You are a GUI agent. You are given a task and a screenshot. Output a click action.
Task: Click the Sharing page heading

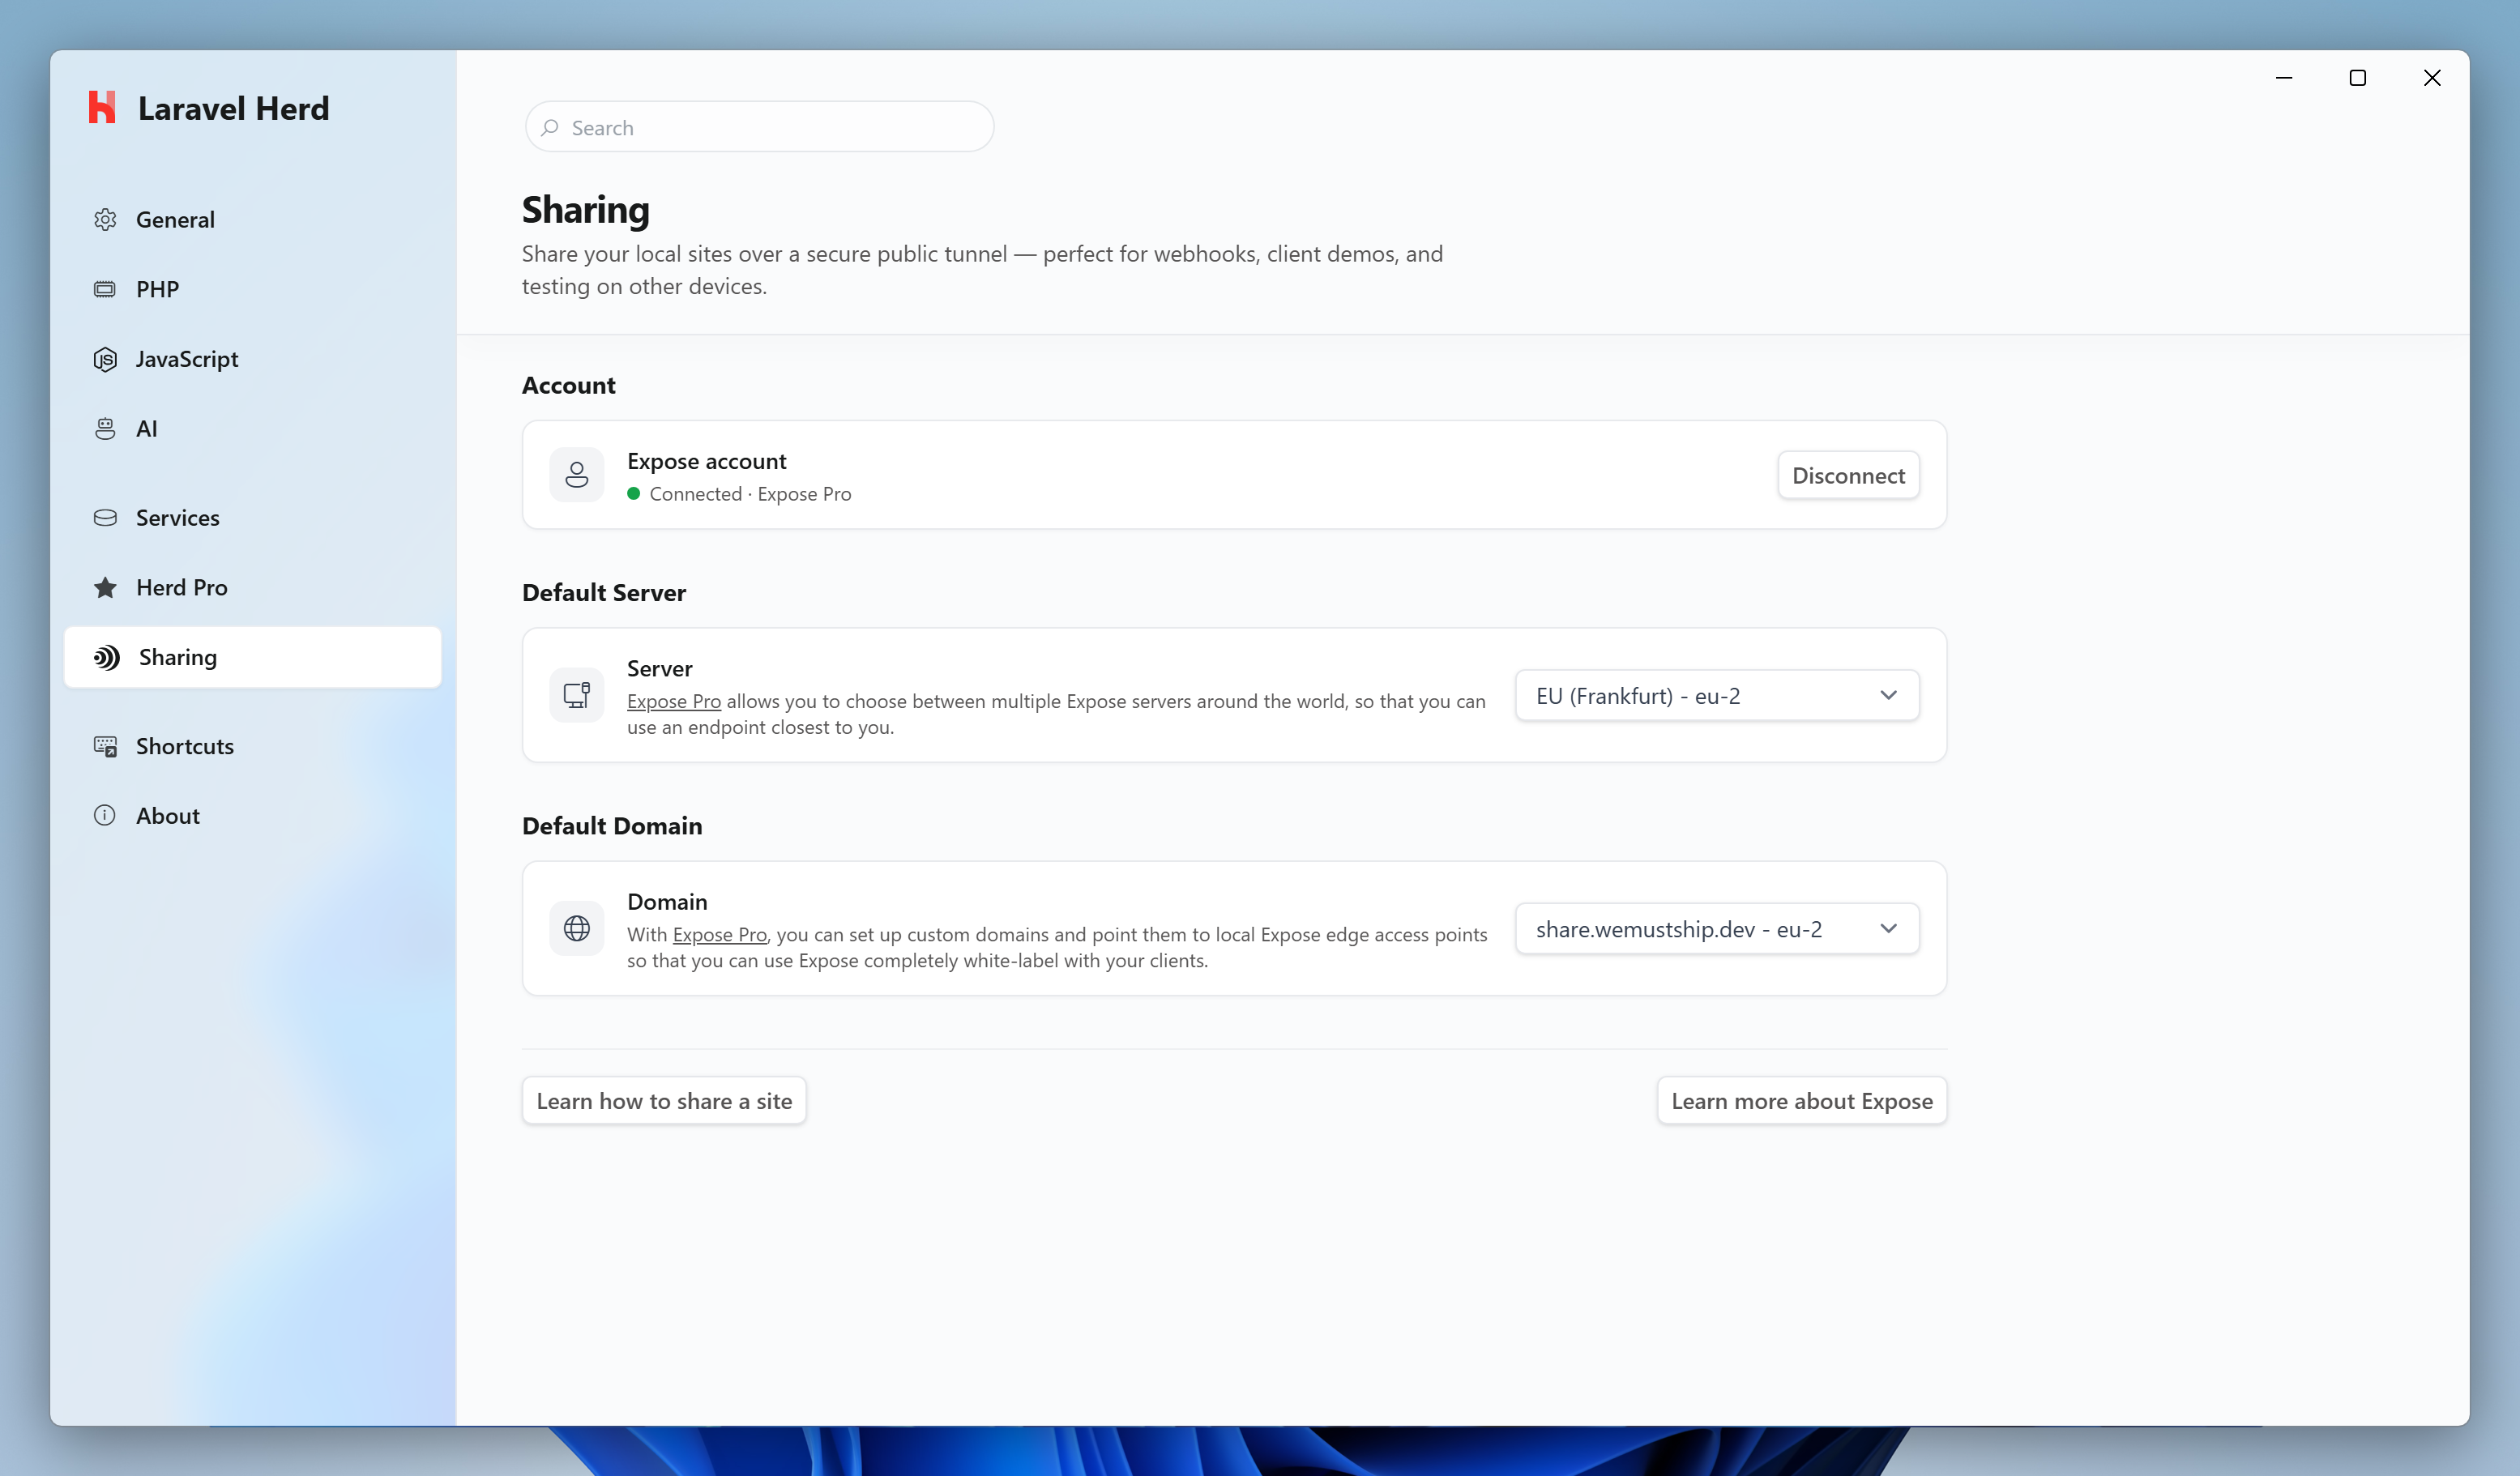pos(586,210)
